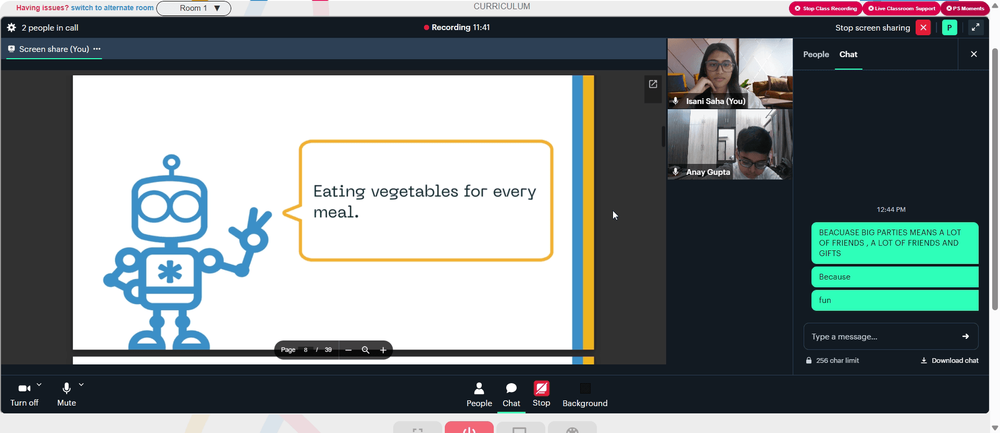This screenshot has height=433, width=1000.
Task: Edit the current page number field
Action: [x=305, y=350]
